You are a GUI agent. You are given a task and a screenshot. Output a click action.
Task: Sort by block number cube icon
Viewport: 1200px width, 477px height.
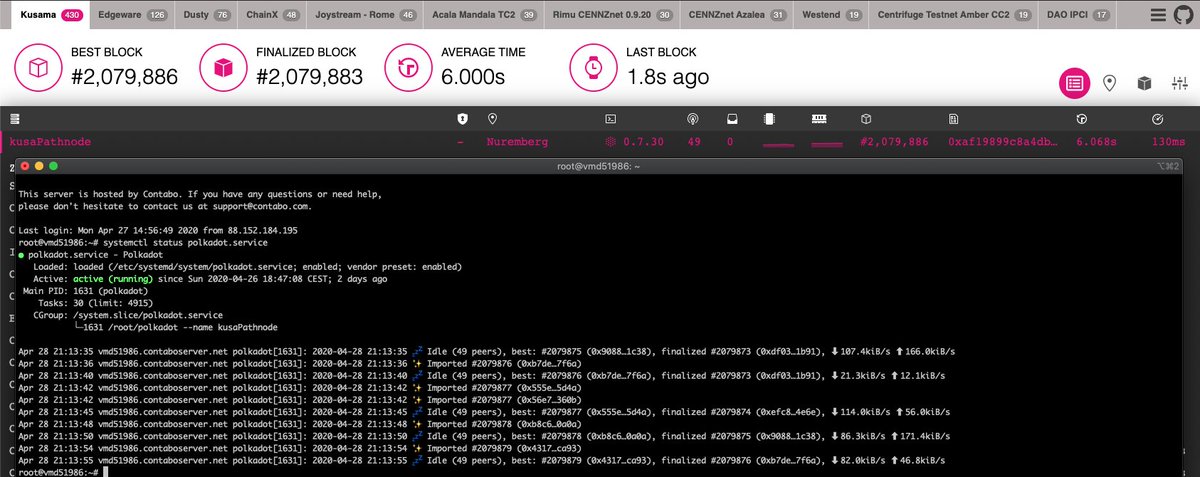[x=866, y=119]
